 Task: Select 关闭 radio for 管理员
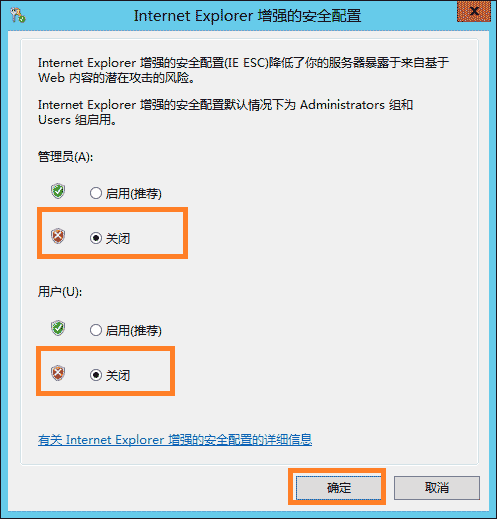point(96,238)
